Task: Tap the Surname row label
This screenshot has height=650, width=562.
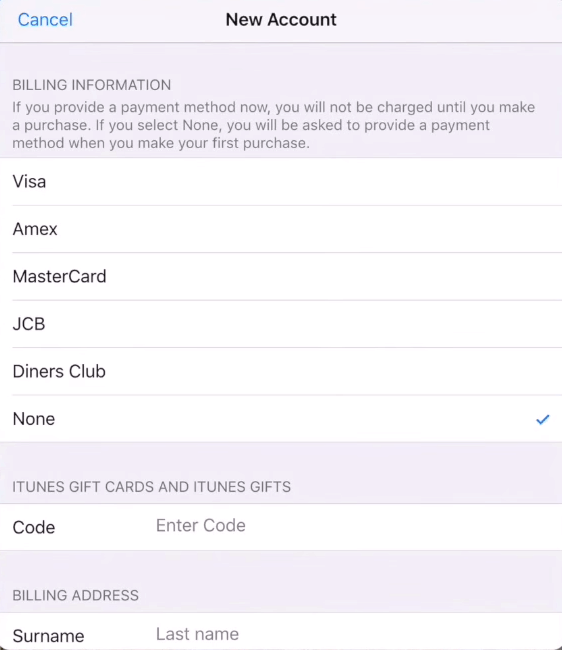Action: (x=48, y=636)
